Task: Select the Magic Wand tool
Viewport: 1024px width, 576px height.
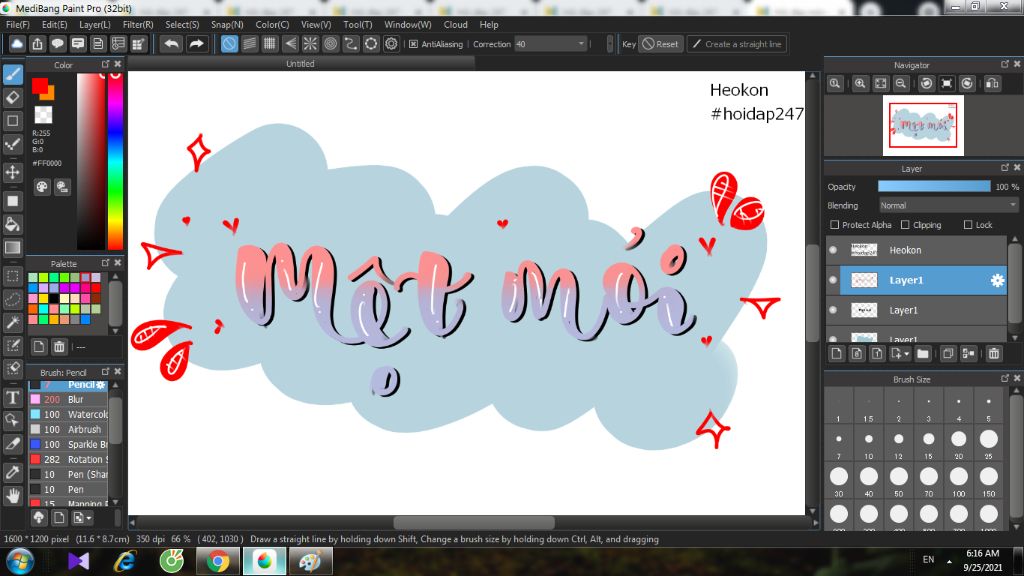Action: coord(13,322)
